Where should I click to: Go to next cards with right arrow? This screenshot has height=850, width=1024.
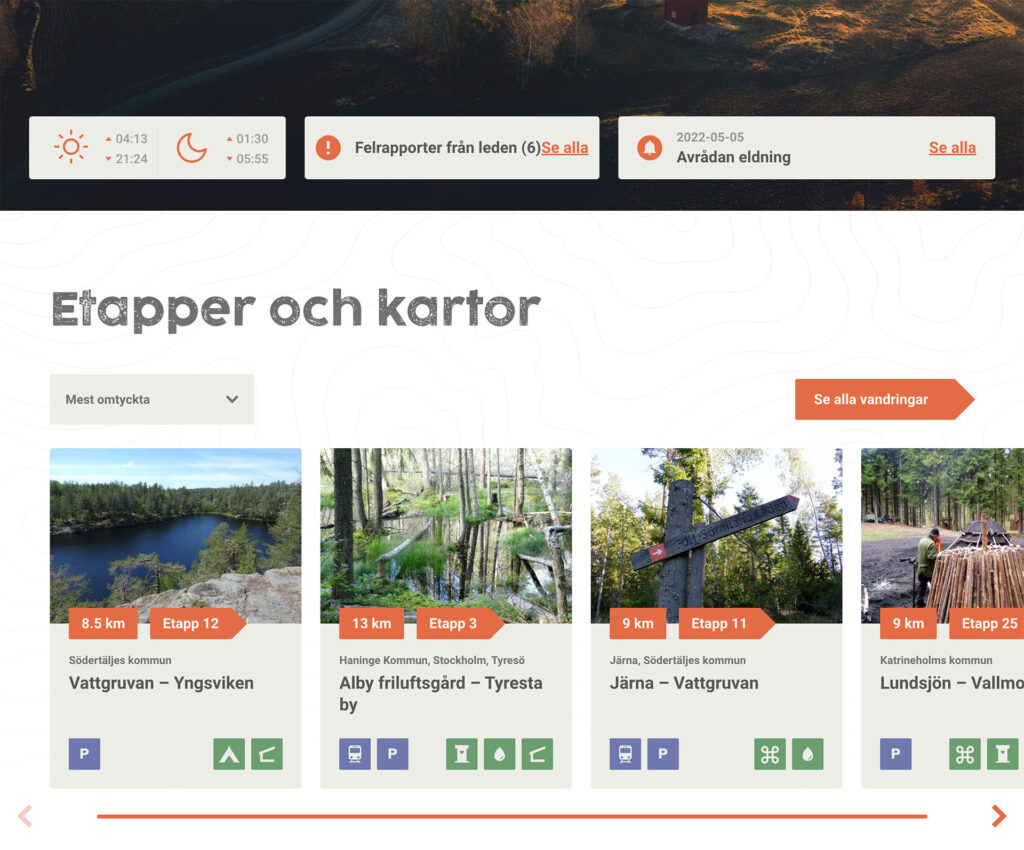click(998, 816)
